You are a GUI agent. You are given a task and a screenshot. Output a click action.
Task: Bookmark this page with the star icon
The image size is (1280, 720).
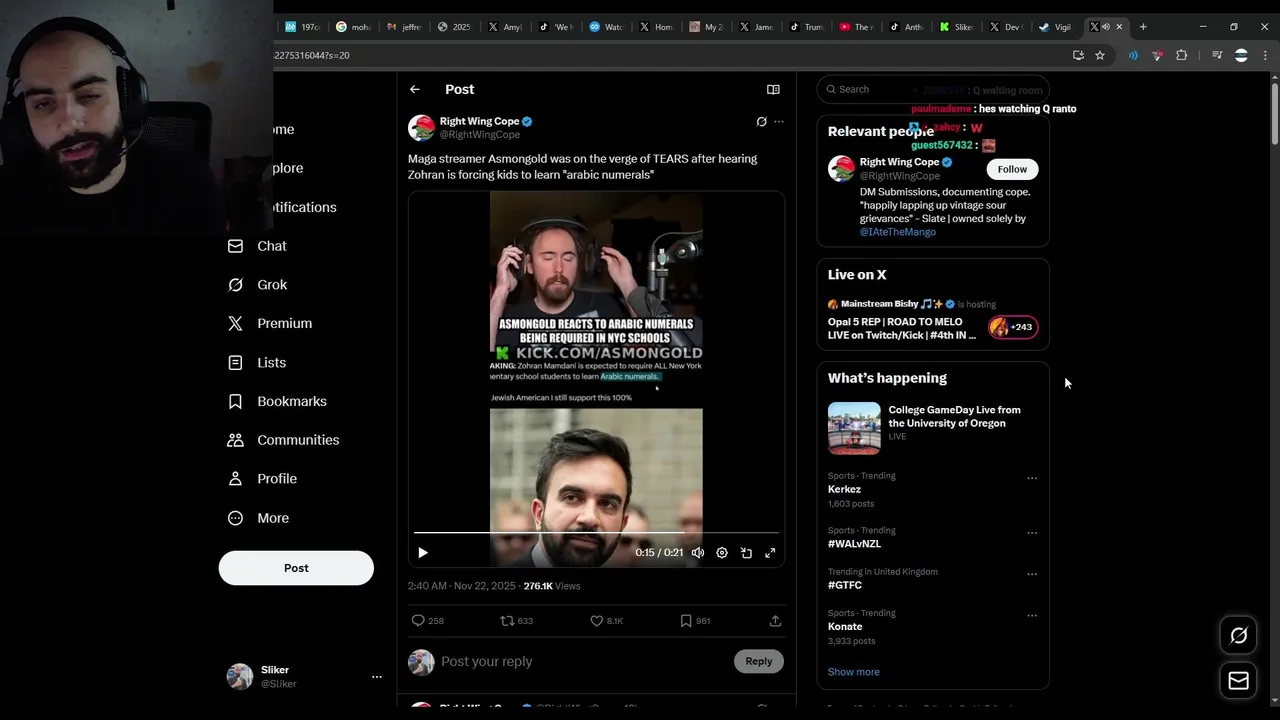pos(1100,55)
